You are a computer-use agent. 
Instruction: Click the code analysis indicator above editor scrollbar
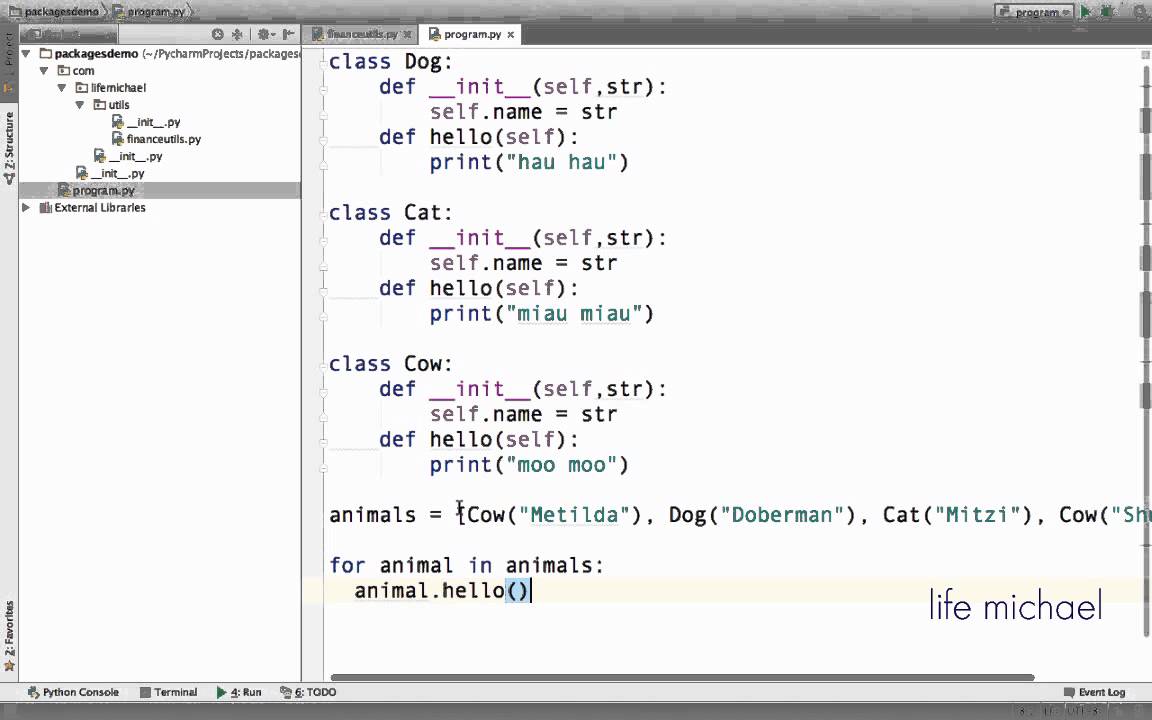click(x=1145, y=54)
